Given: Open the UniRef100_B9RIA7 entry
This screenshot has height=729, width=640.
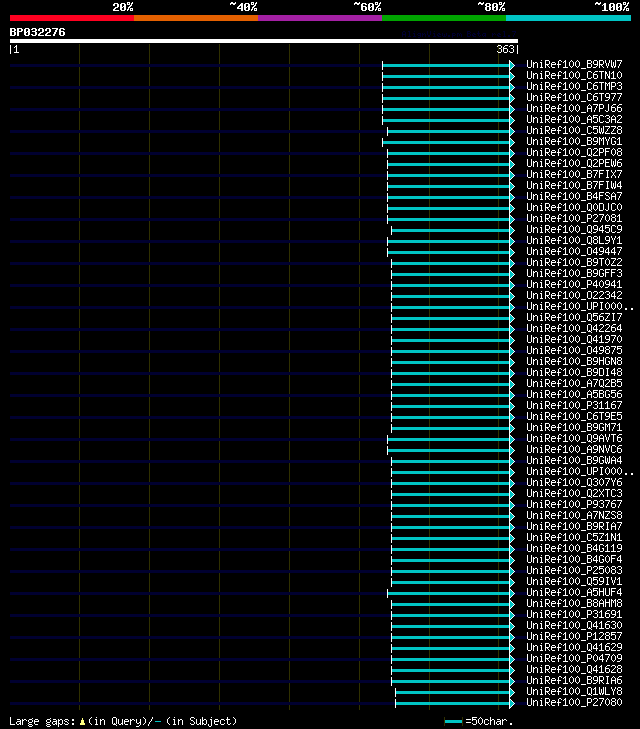Looking at the screenshot, I should point(574,526).
